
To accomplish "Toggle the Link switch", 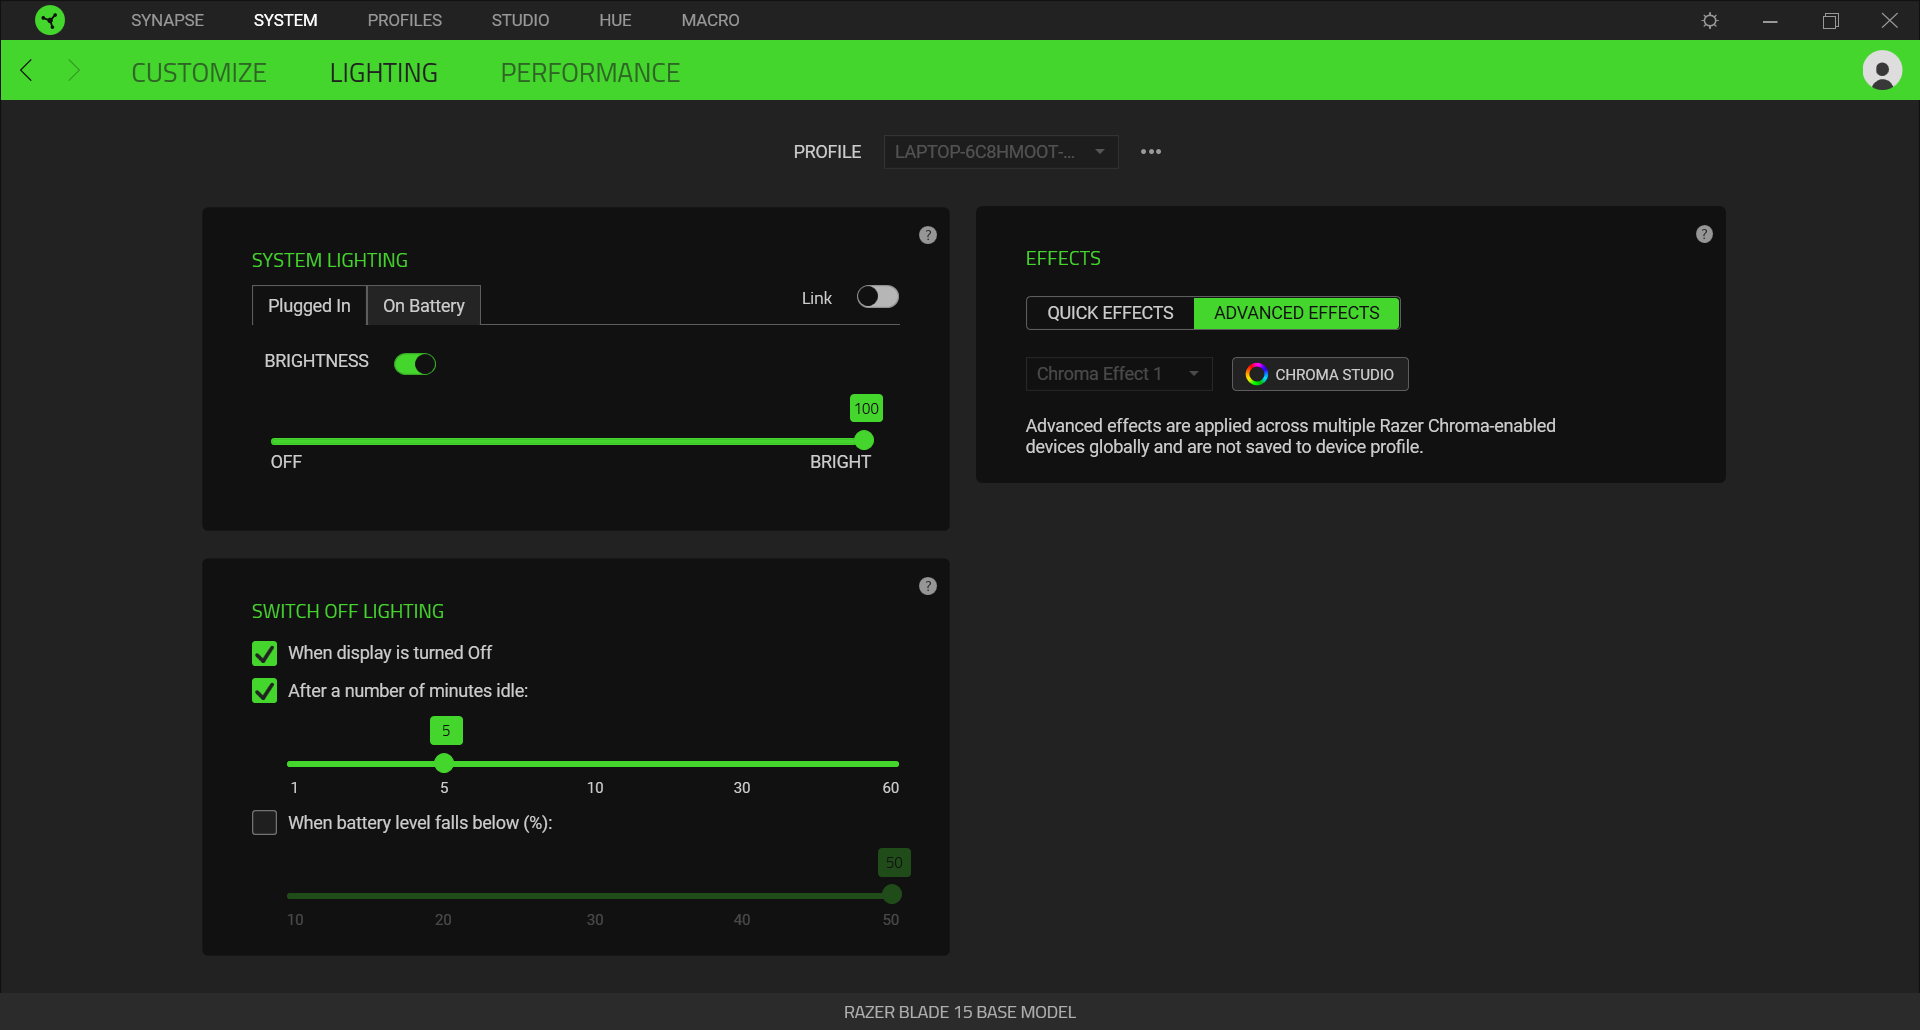I will tap(878, 297).
